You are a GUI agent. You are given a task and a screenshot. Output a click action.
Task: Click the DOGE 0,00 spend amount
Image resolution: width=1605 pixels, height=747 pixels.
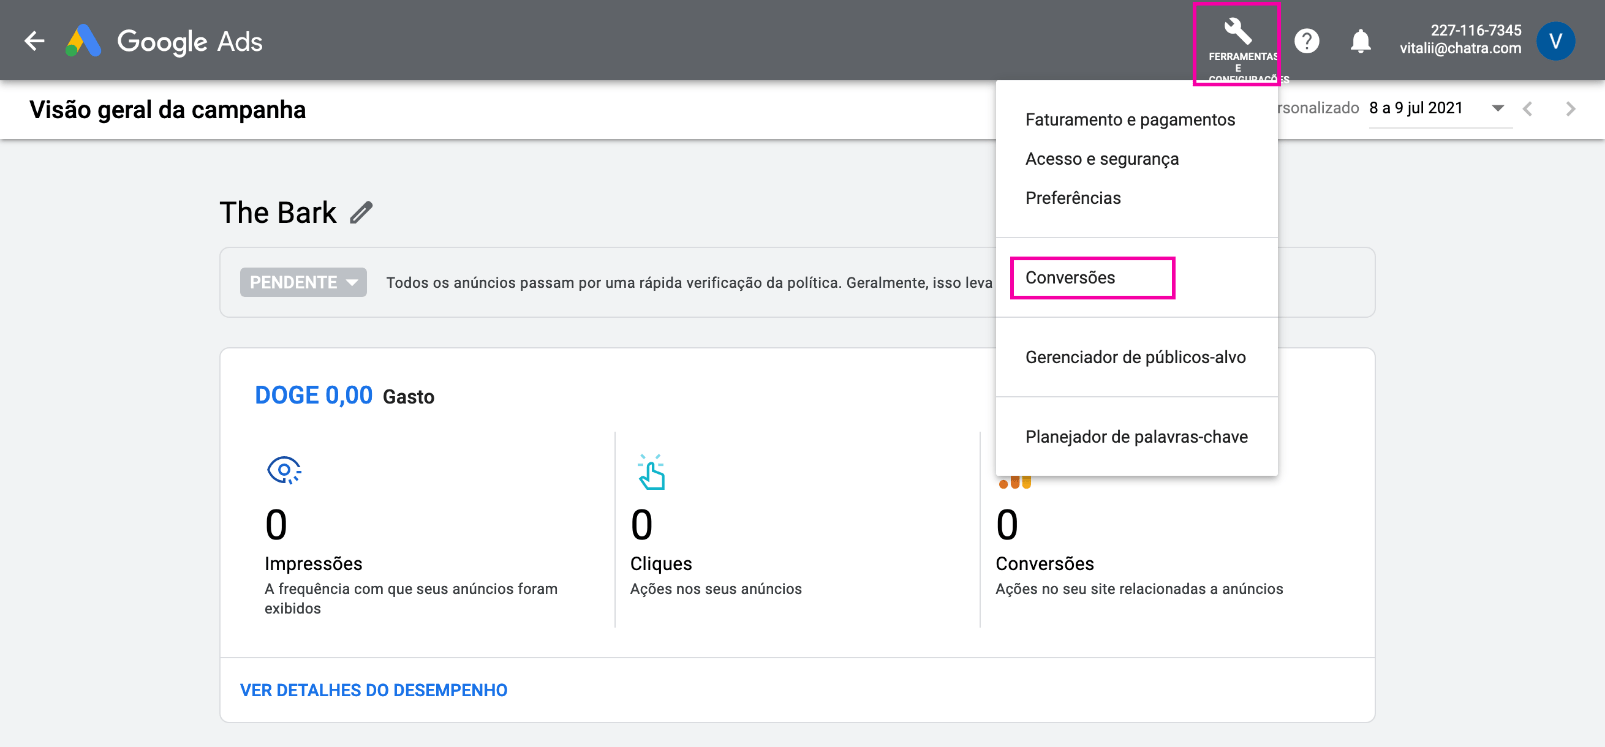(x=314, y=395)
